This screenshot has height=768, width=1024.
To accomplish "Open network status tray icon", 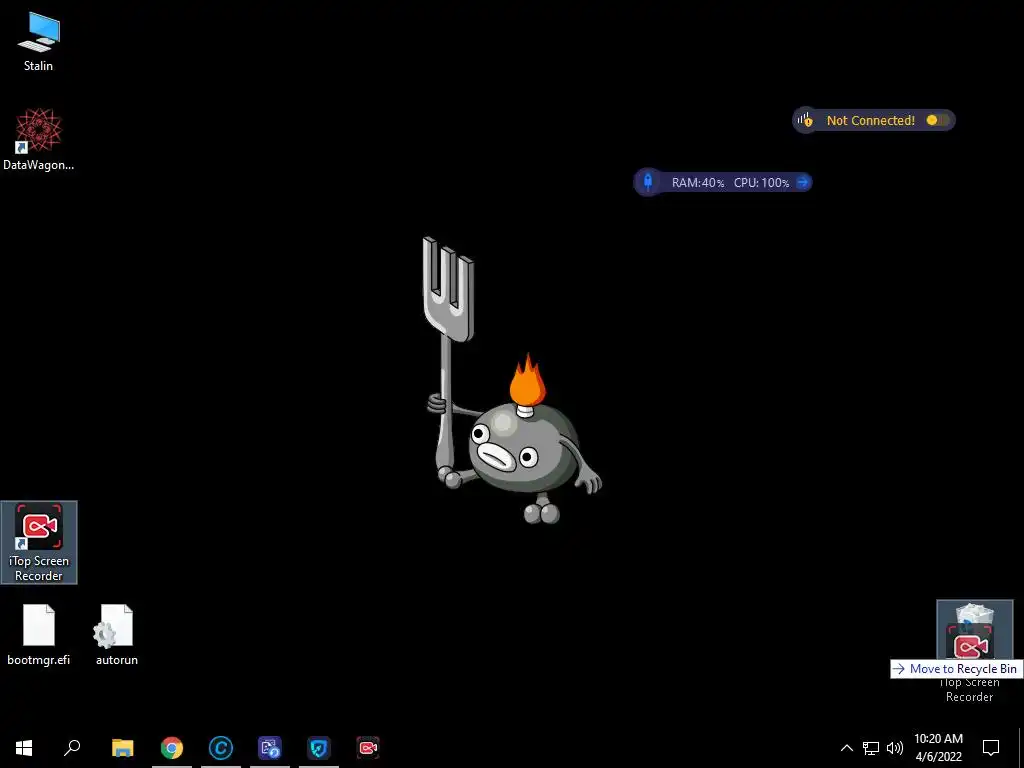I will pos(871,748).
